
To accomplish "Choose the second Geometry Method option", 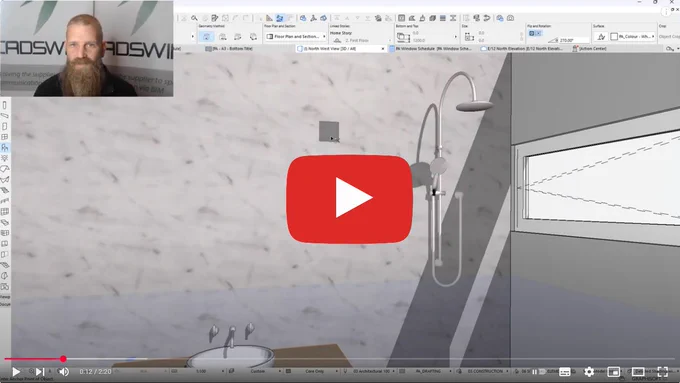I will (x=222, y=37).
